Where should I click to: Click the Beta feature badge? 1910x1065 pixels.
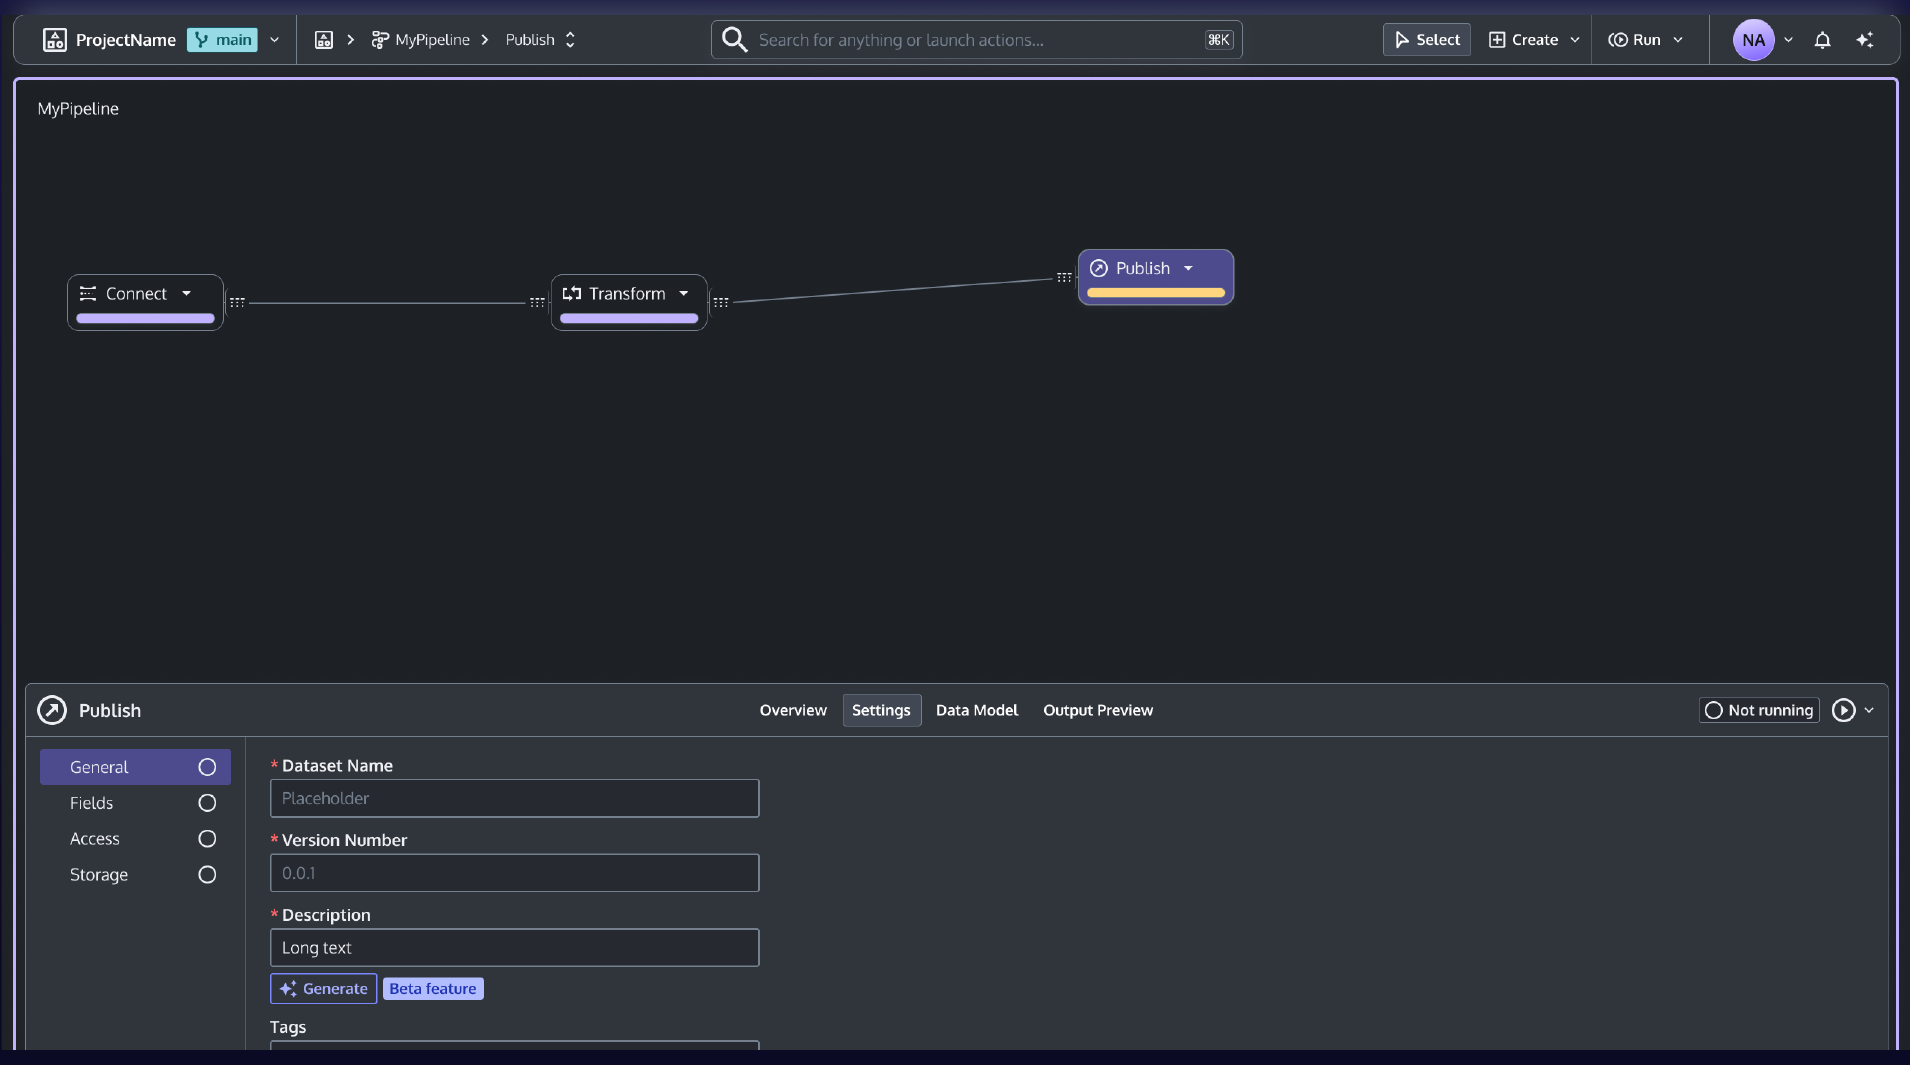pyautogui.click(x=433, y=989)
